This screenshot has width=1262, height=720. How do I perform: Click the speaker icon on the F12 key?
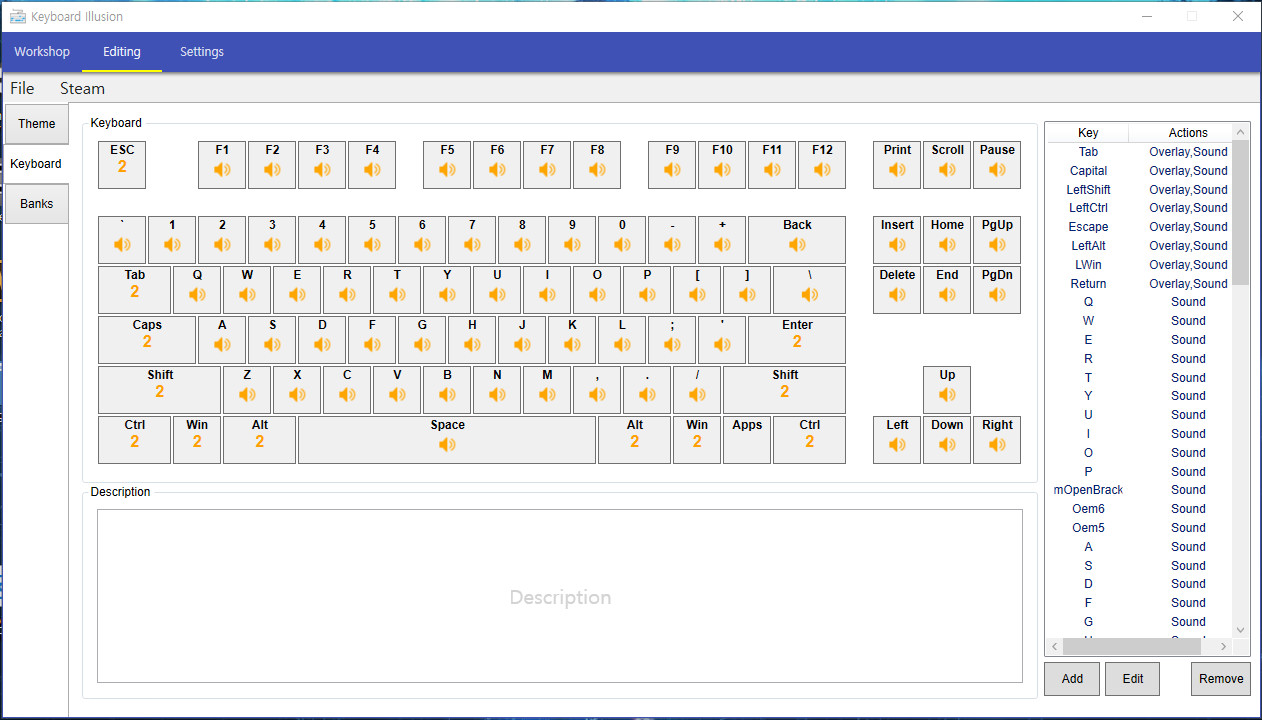(821, 172)
